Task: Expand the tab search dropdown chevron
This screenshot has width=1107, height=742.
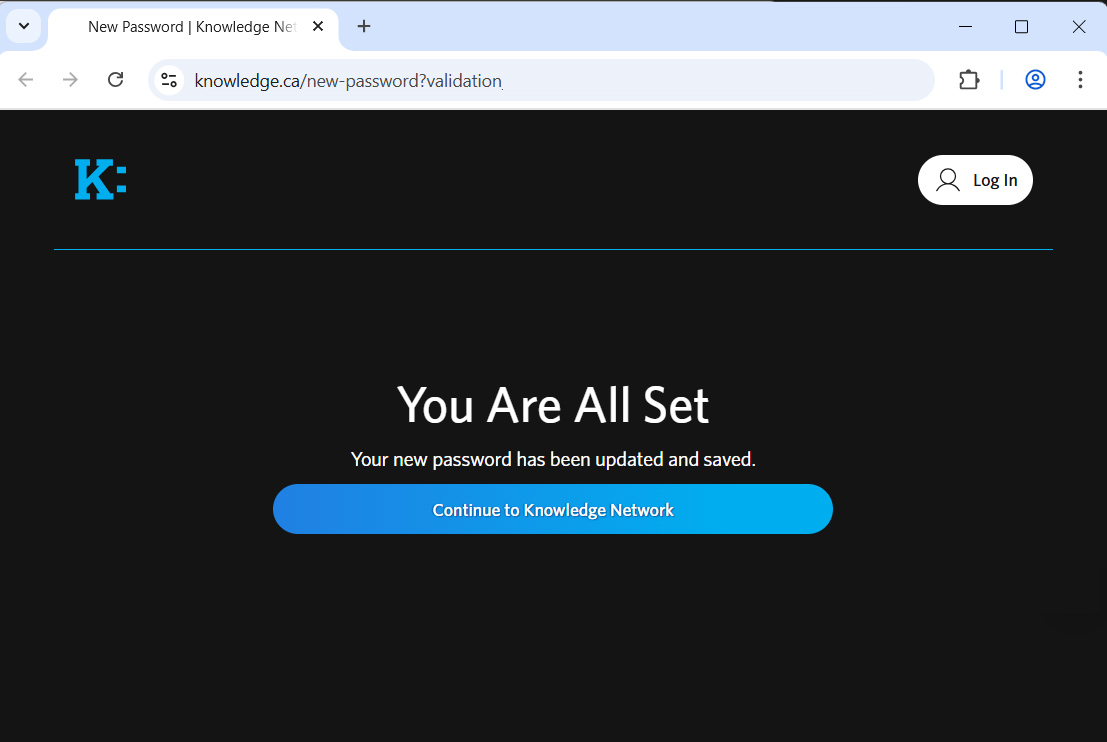Action: [x=24, y=26]
